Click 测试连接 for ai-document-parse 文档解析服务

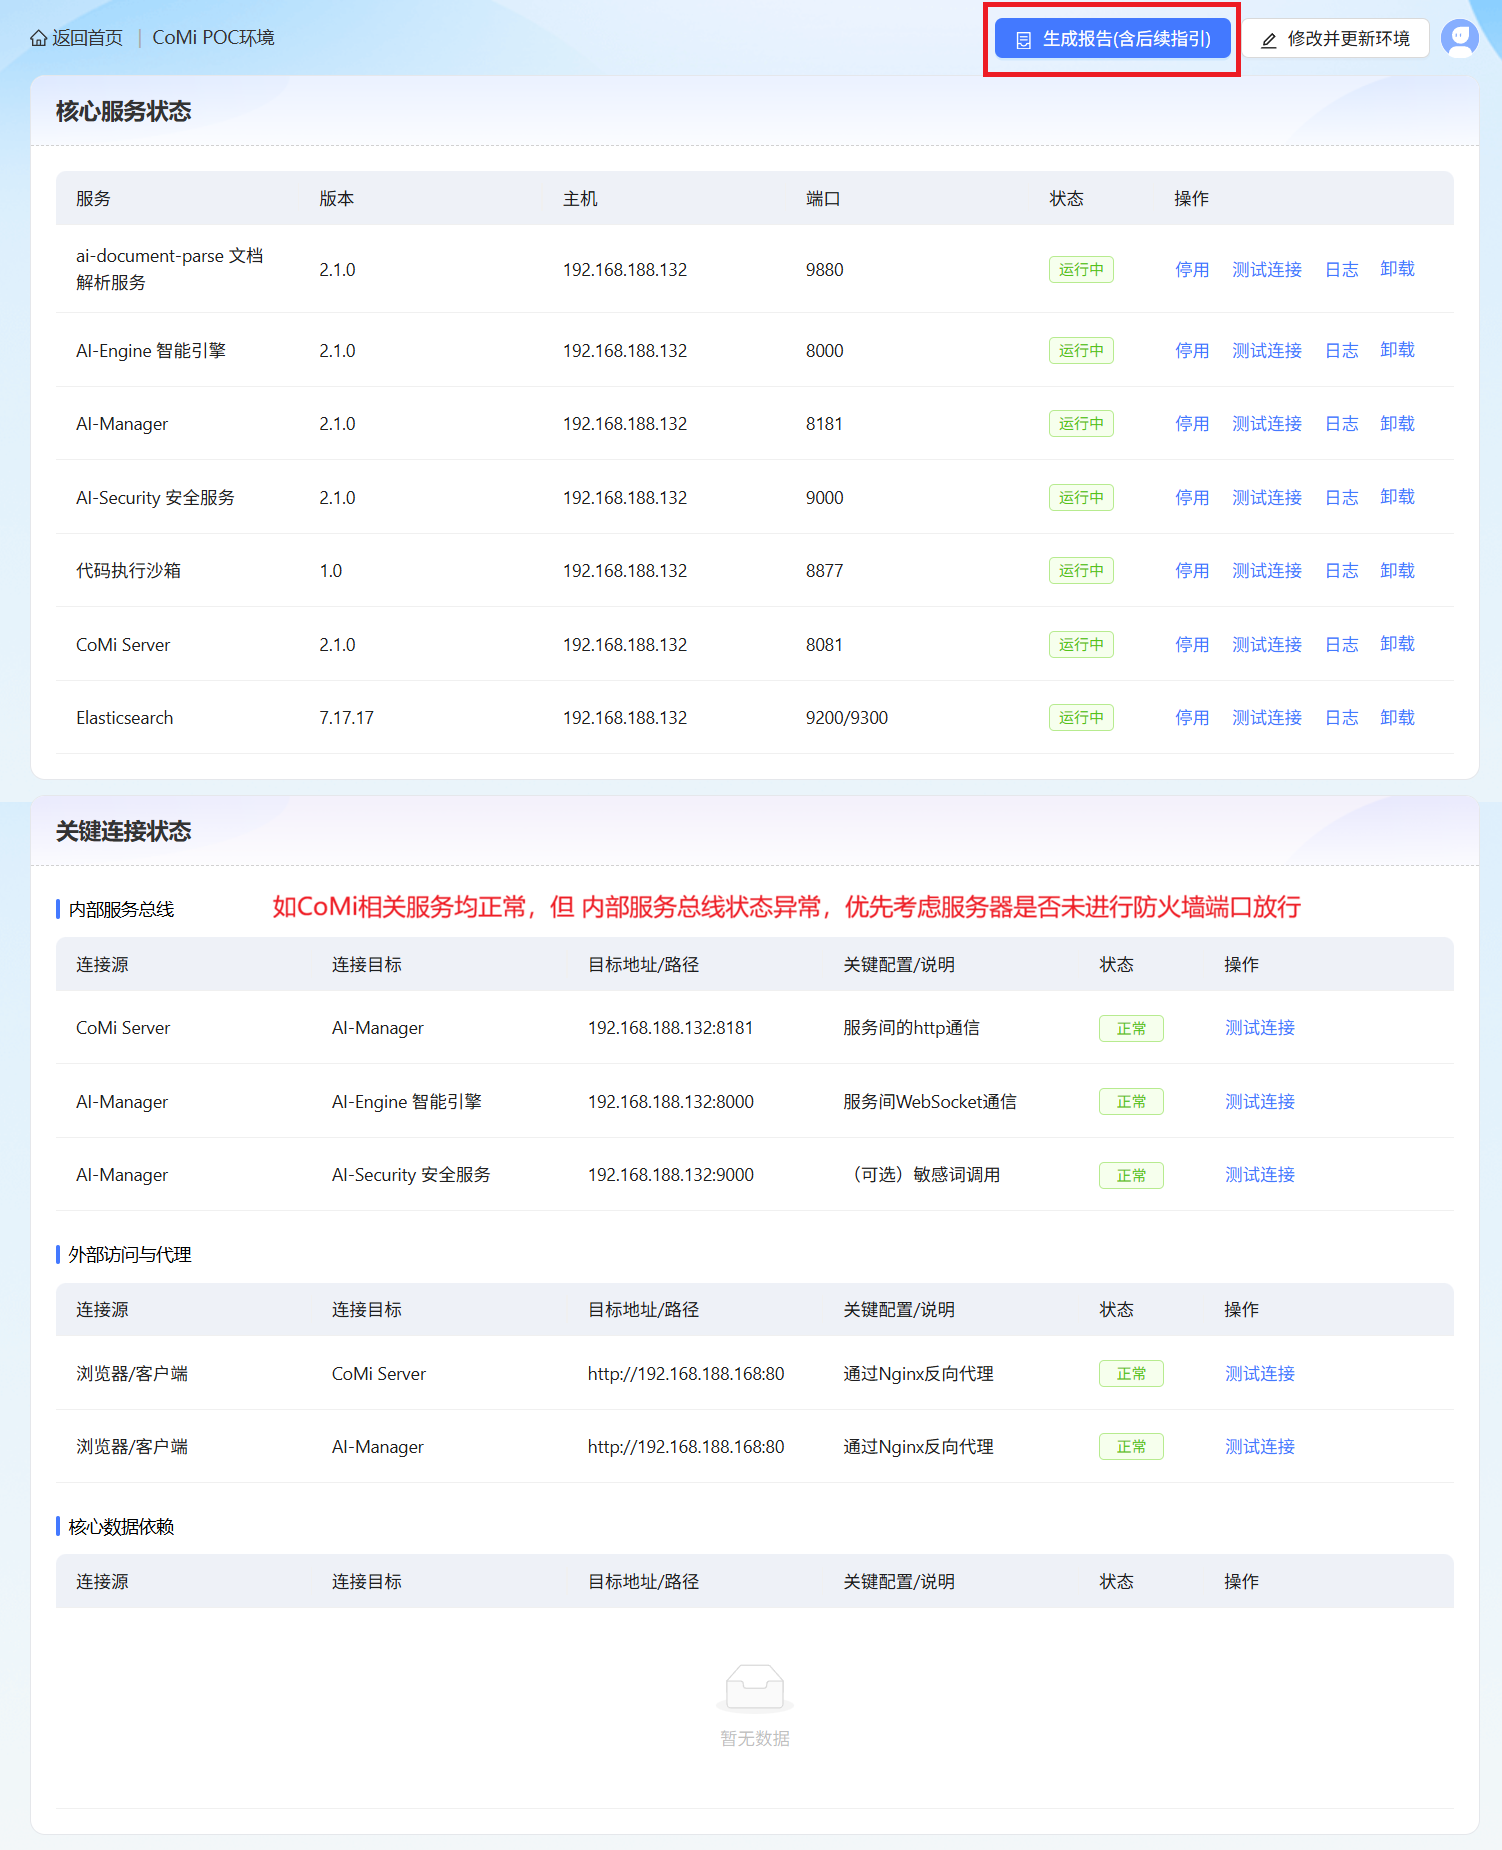1267,270
